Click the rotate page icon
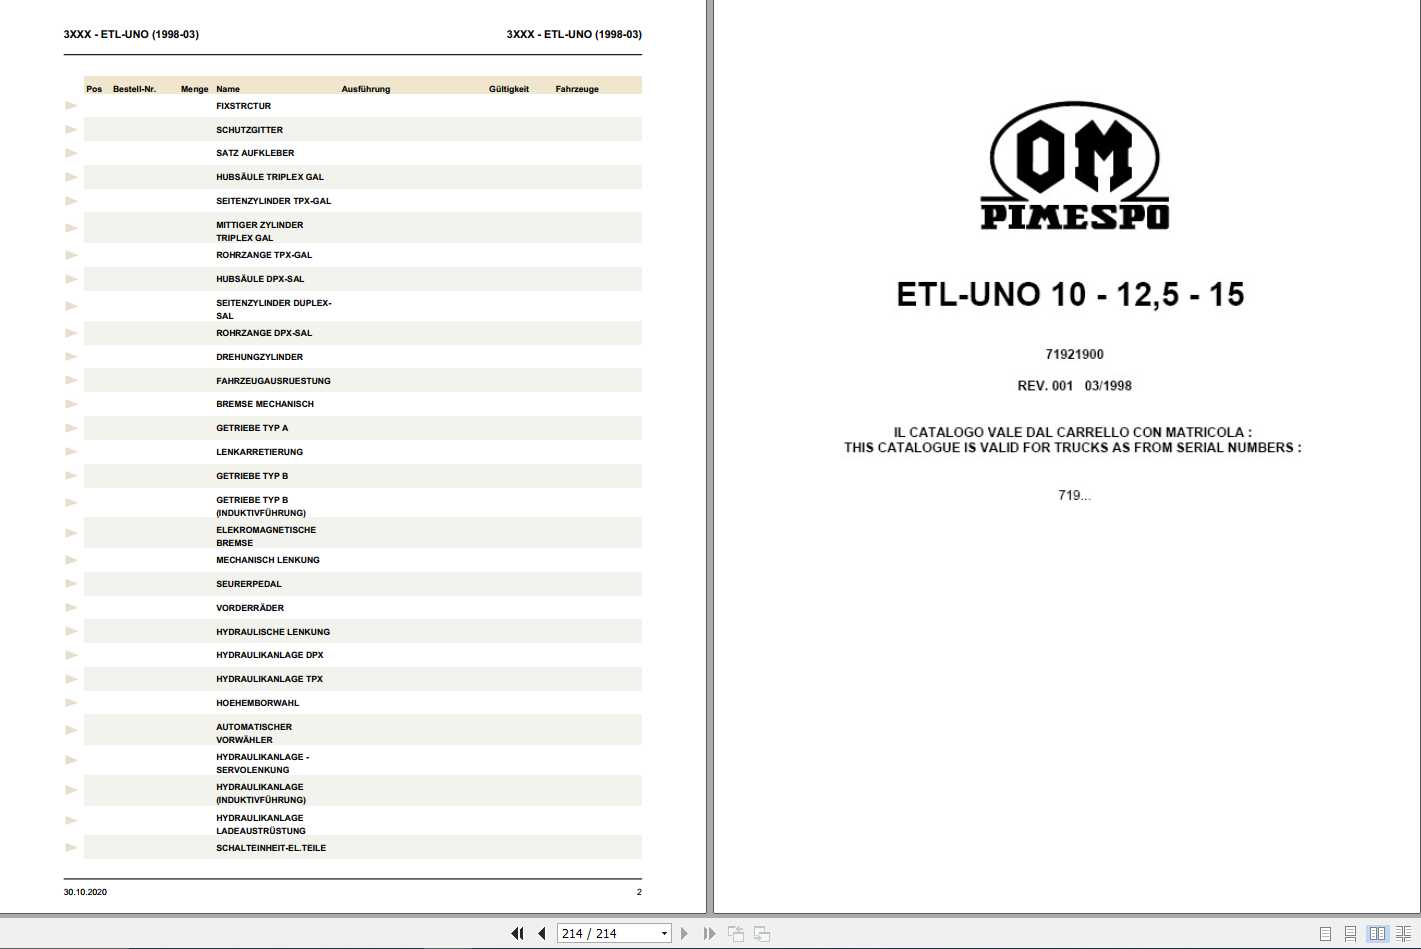1421x949 pixels. coord(736,933)
